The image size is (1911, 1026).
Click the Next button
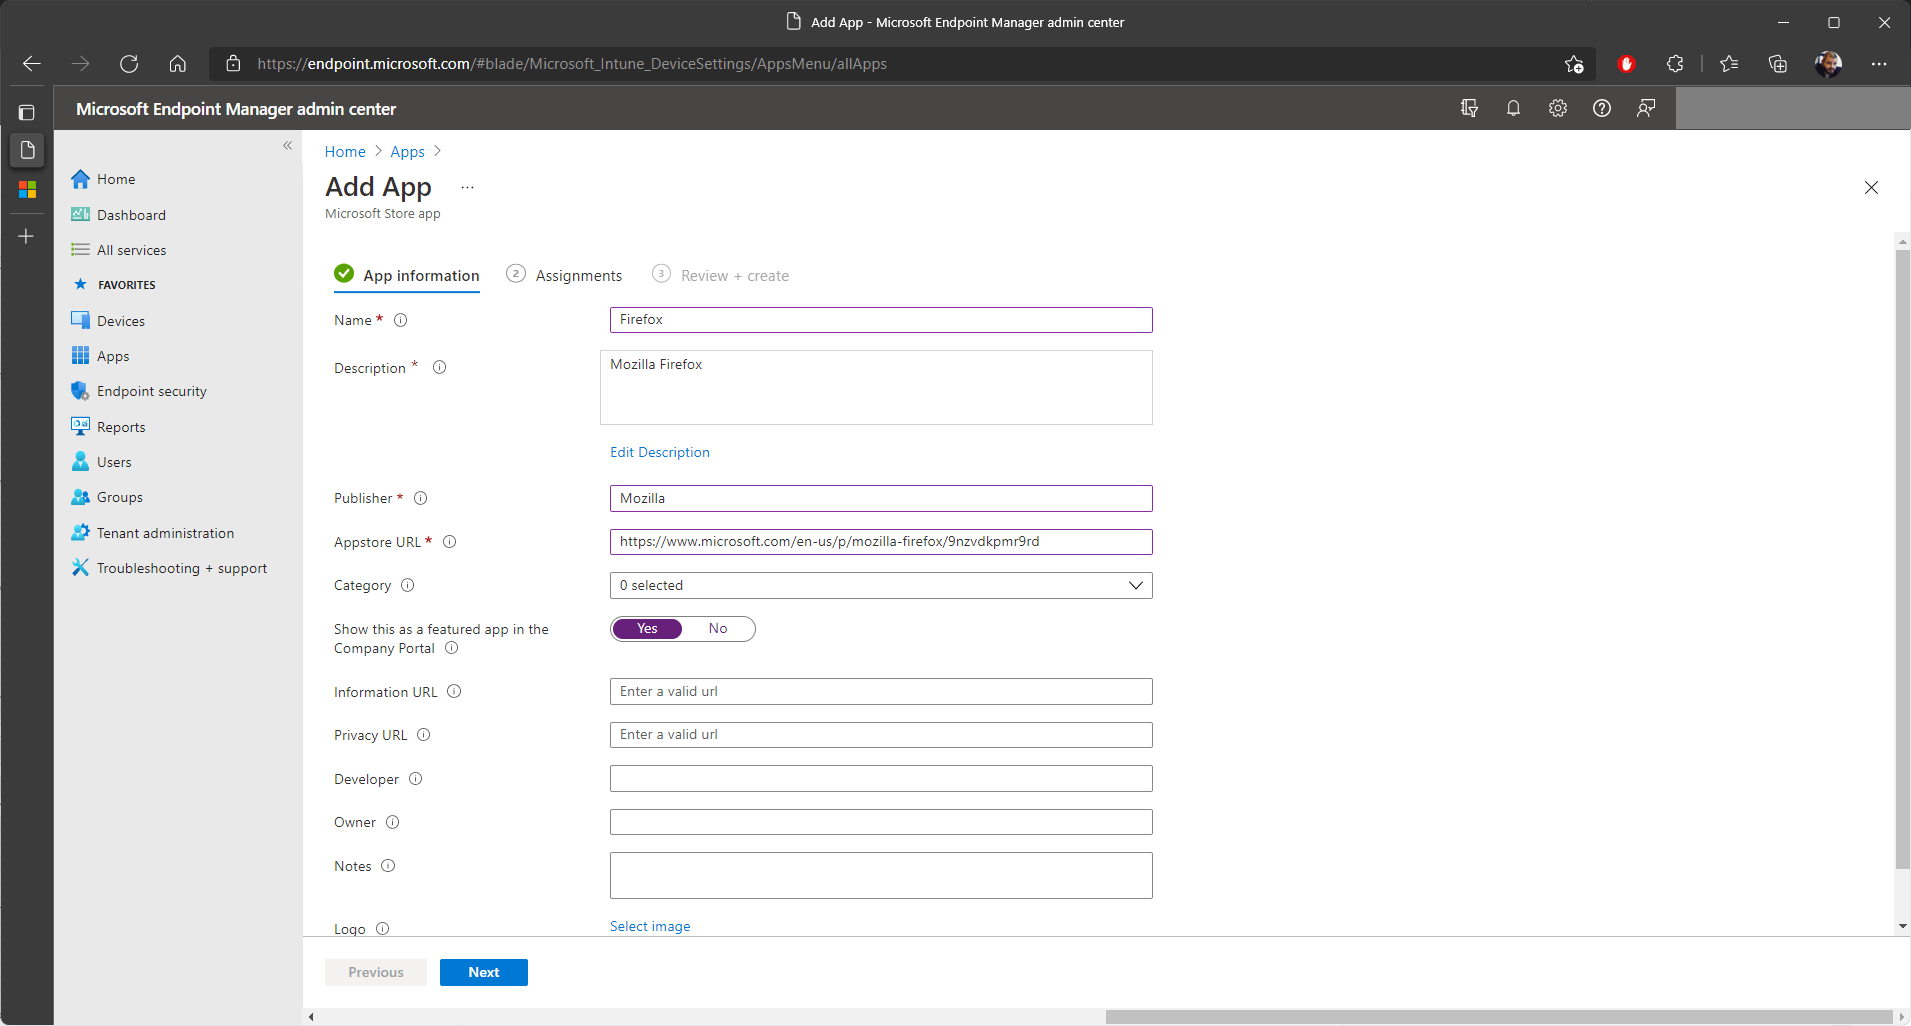coord(484,972)
